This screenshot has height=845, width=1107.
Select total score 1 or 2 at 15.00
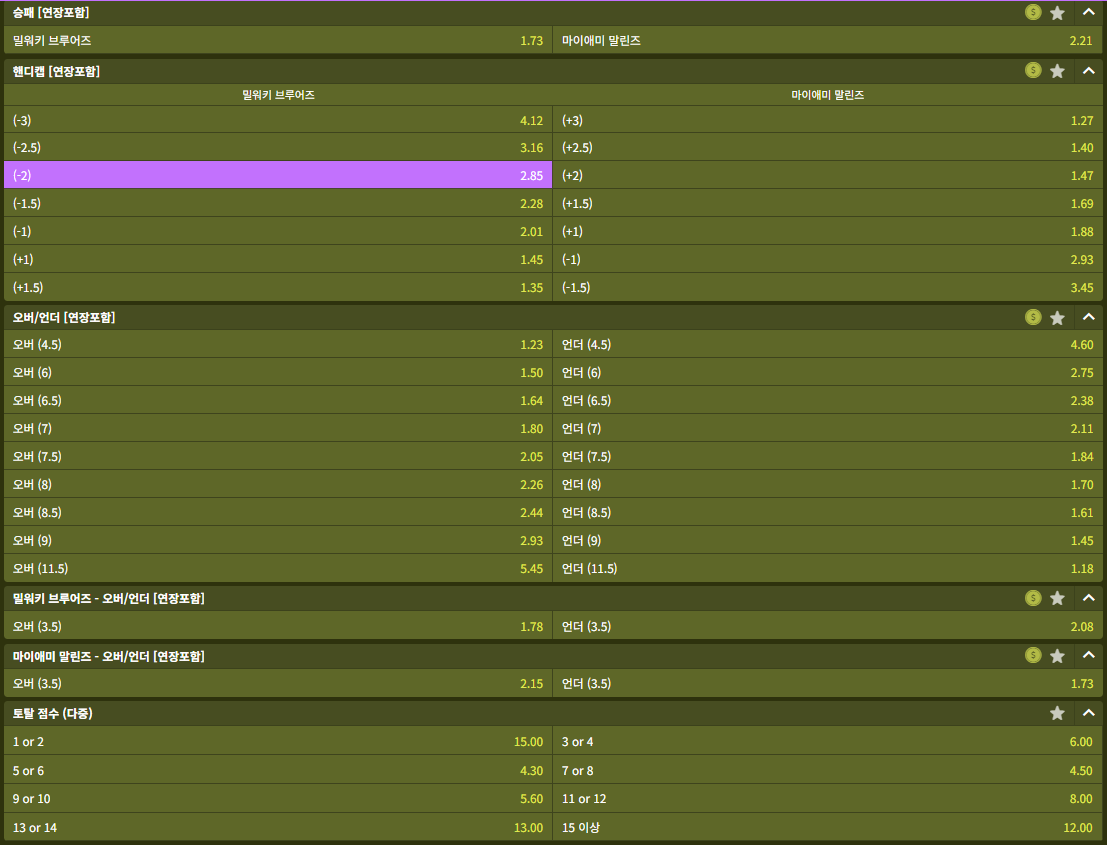click(278, 741)
